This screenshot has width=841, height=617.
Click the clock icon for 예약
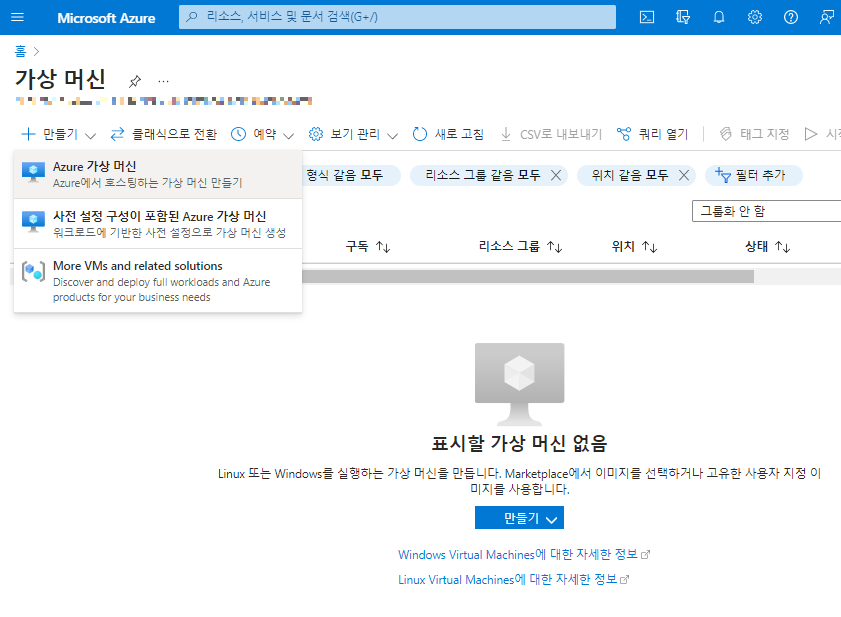click(238, 134)
